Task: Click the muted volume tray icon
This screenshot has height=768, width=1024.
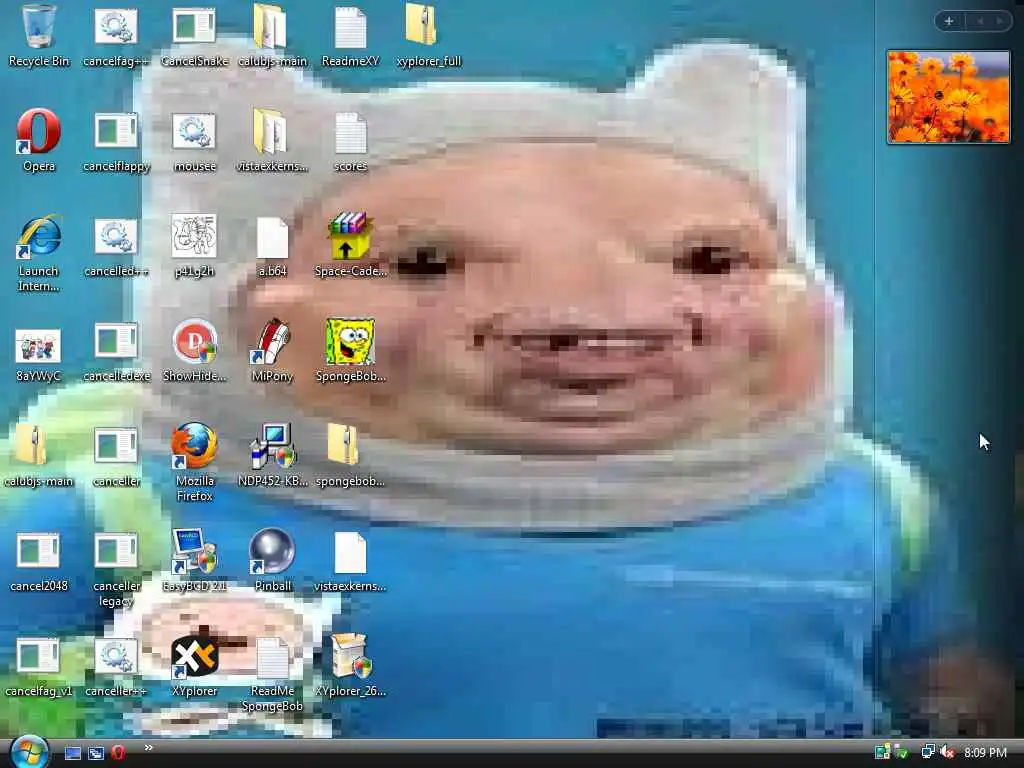Action: [x=948, y=752]
